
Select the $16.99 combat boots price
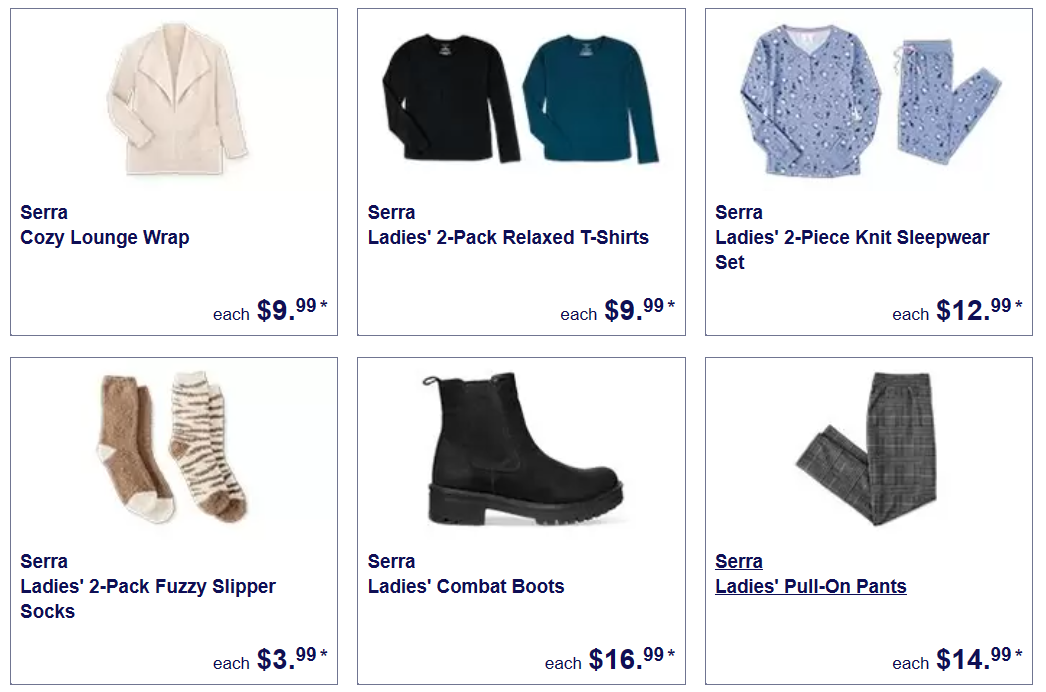click(631, 659)
